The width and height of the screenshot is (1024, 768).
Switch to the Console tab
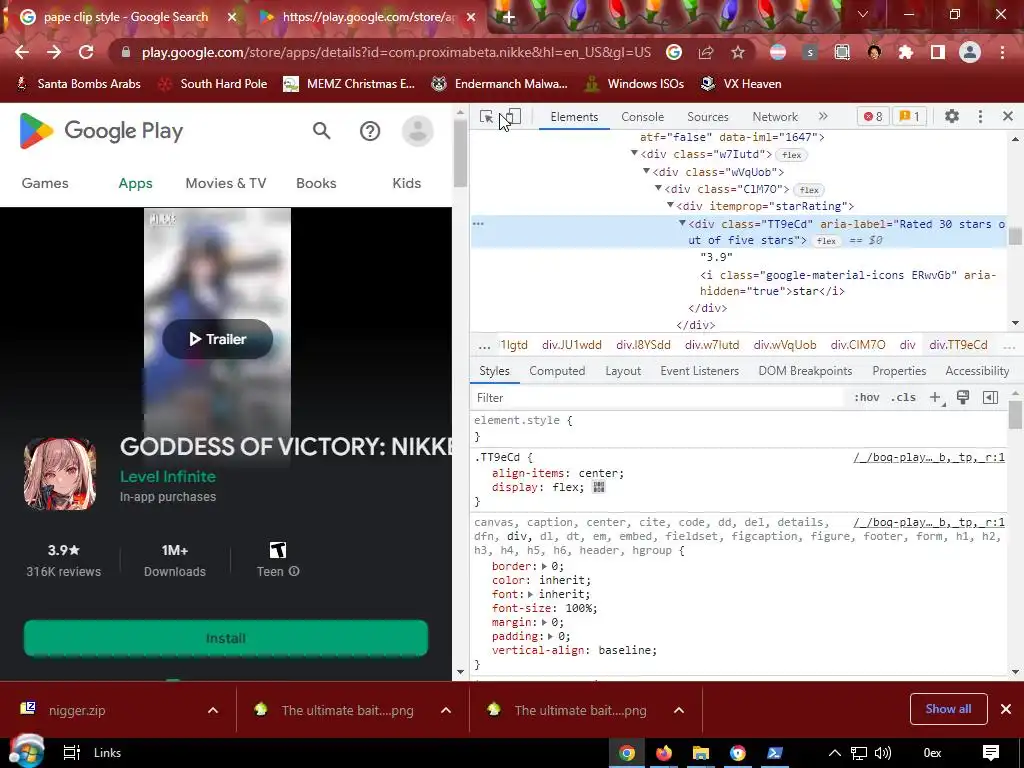pyautogui.click(x=642, y=117)
